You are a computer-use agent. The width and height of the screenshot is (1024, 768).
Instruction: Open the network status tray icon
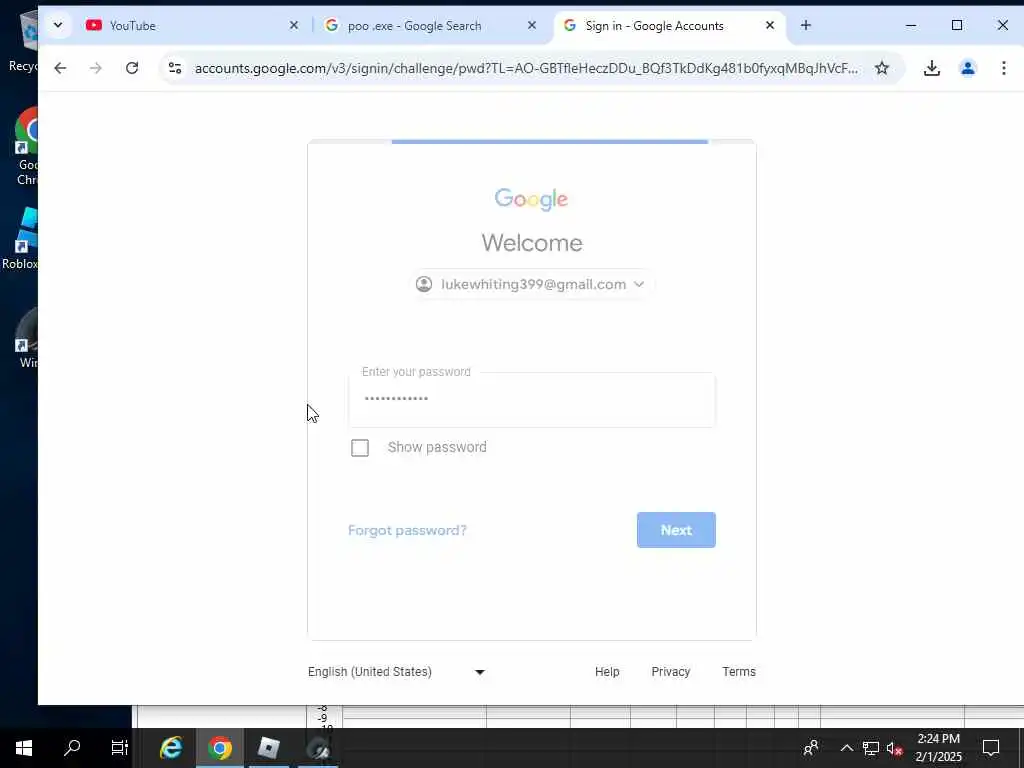pyautogui.click(x=871, y=748)
